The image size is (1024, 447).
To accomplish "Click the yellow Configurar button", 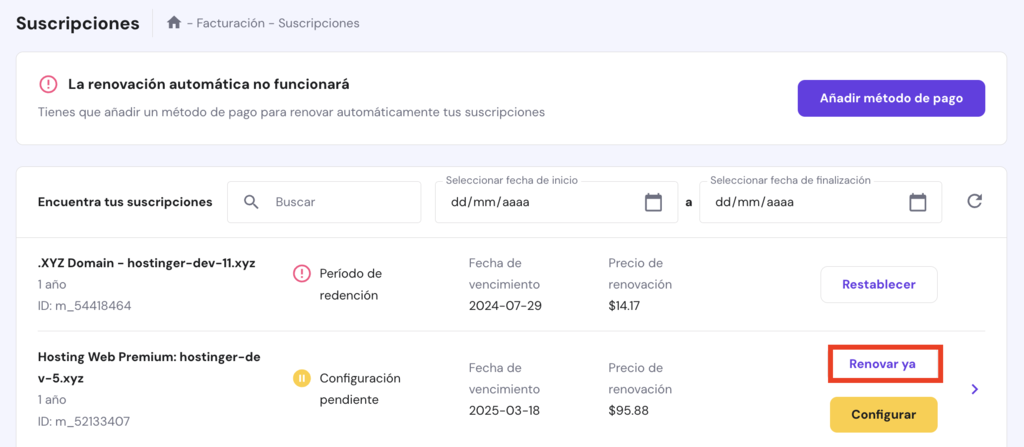I will (883, 414).
